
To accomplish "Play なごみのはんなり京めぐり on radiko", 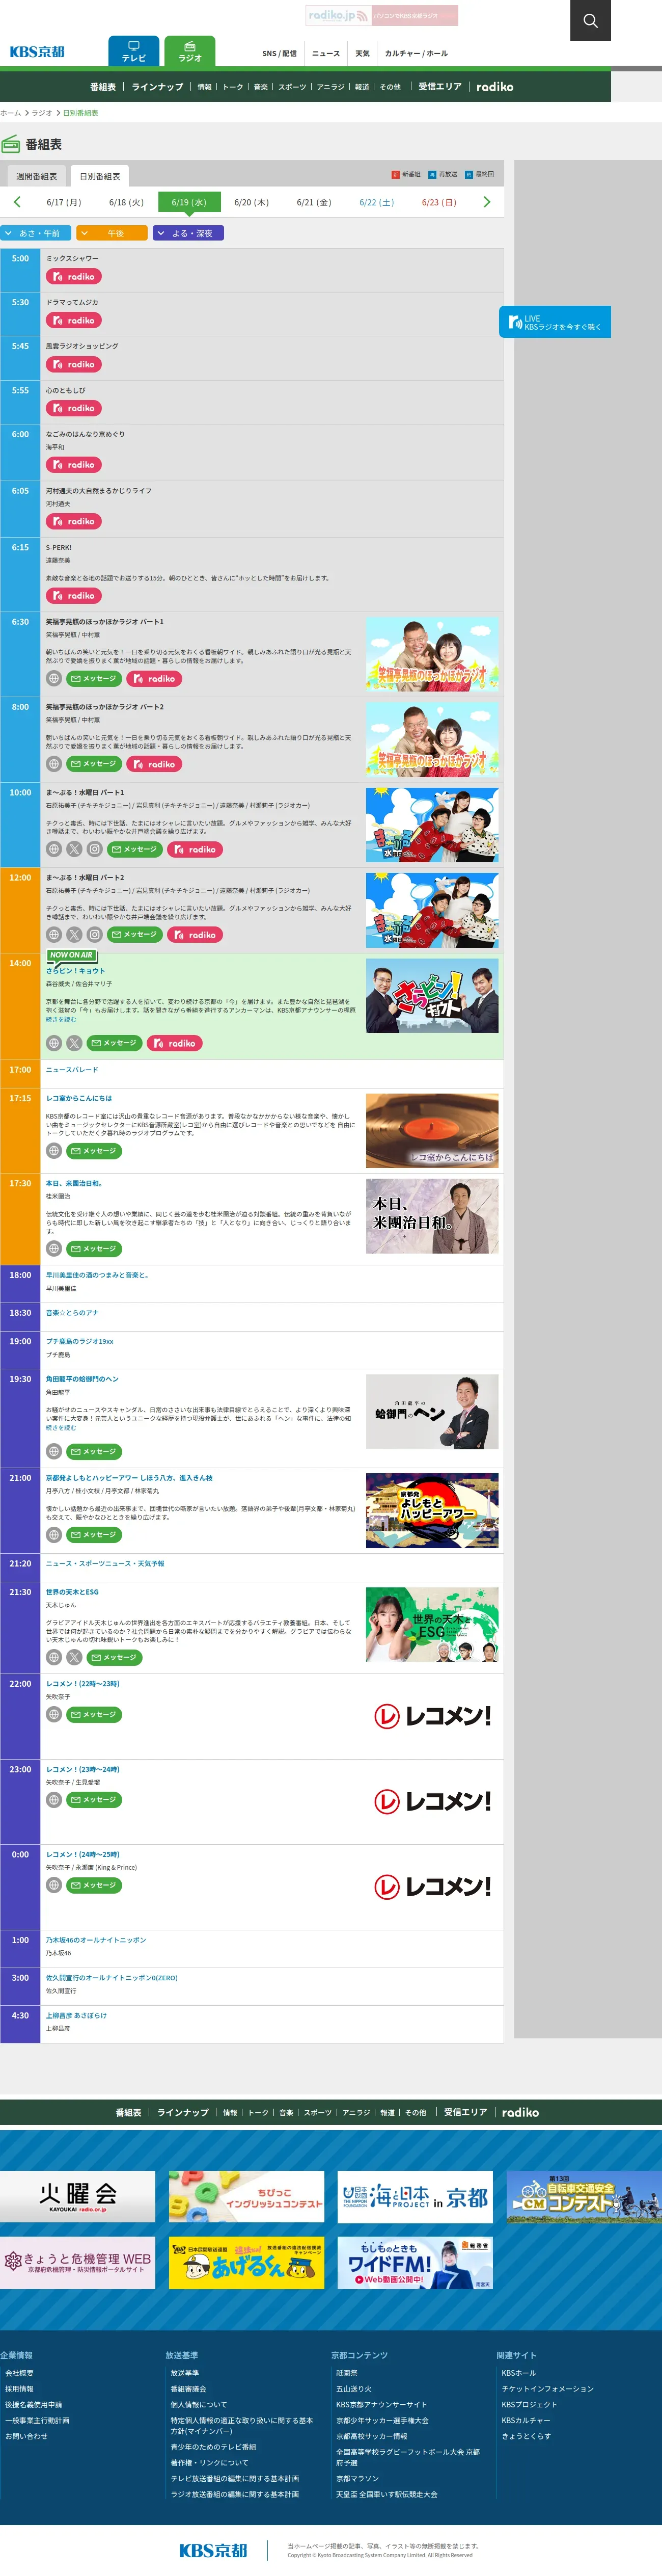I will pyautogui.click(x=74, y=465).
